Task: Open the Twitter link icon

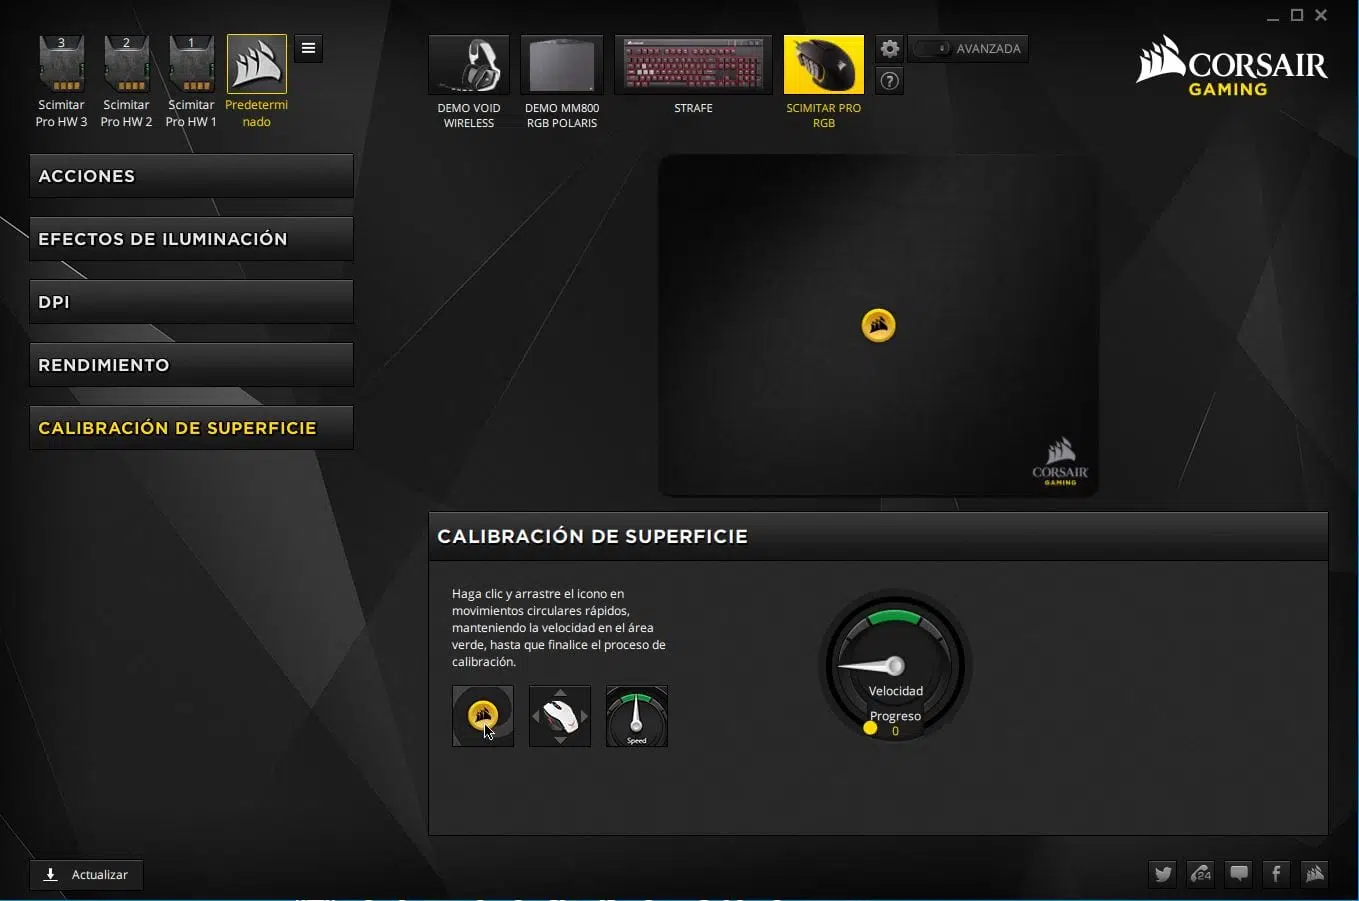Action: coord(1163,874)
